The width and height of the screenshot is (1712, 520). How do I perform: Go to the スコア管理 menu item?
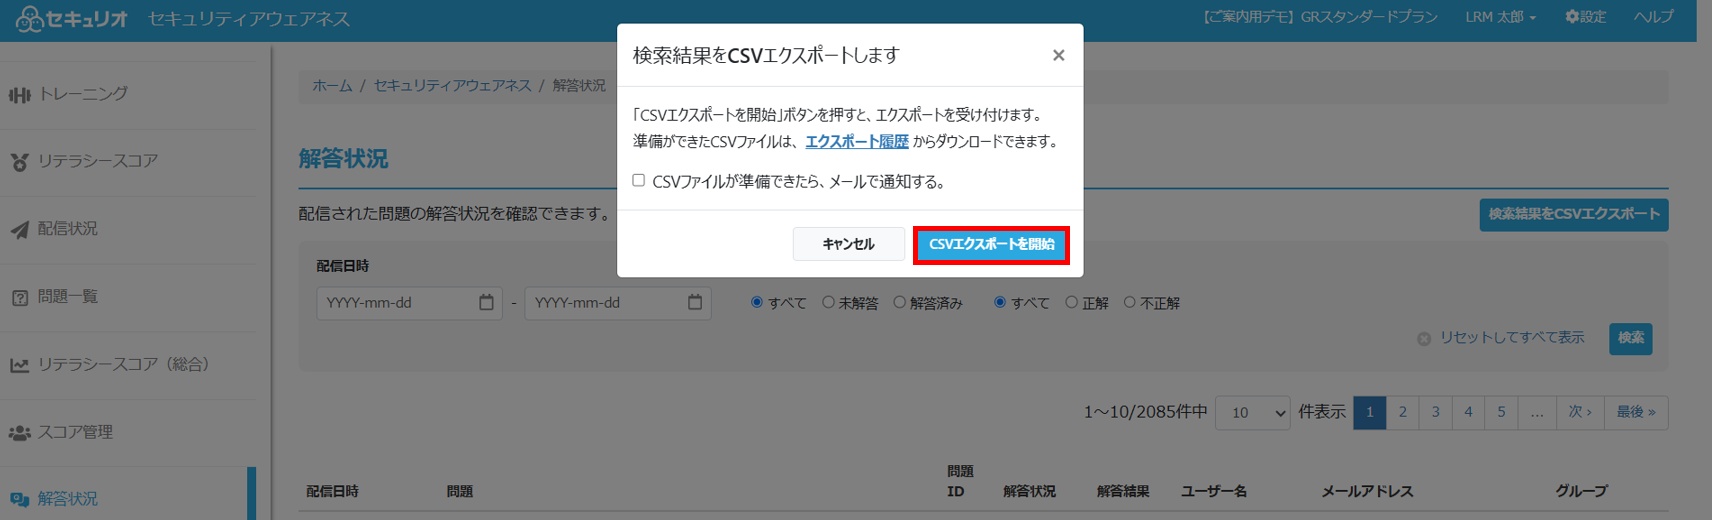tap(75, 432)
